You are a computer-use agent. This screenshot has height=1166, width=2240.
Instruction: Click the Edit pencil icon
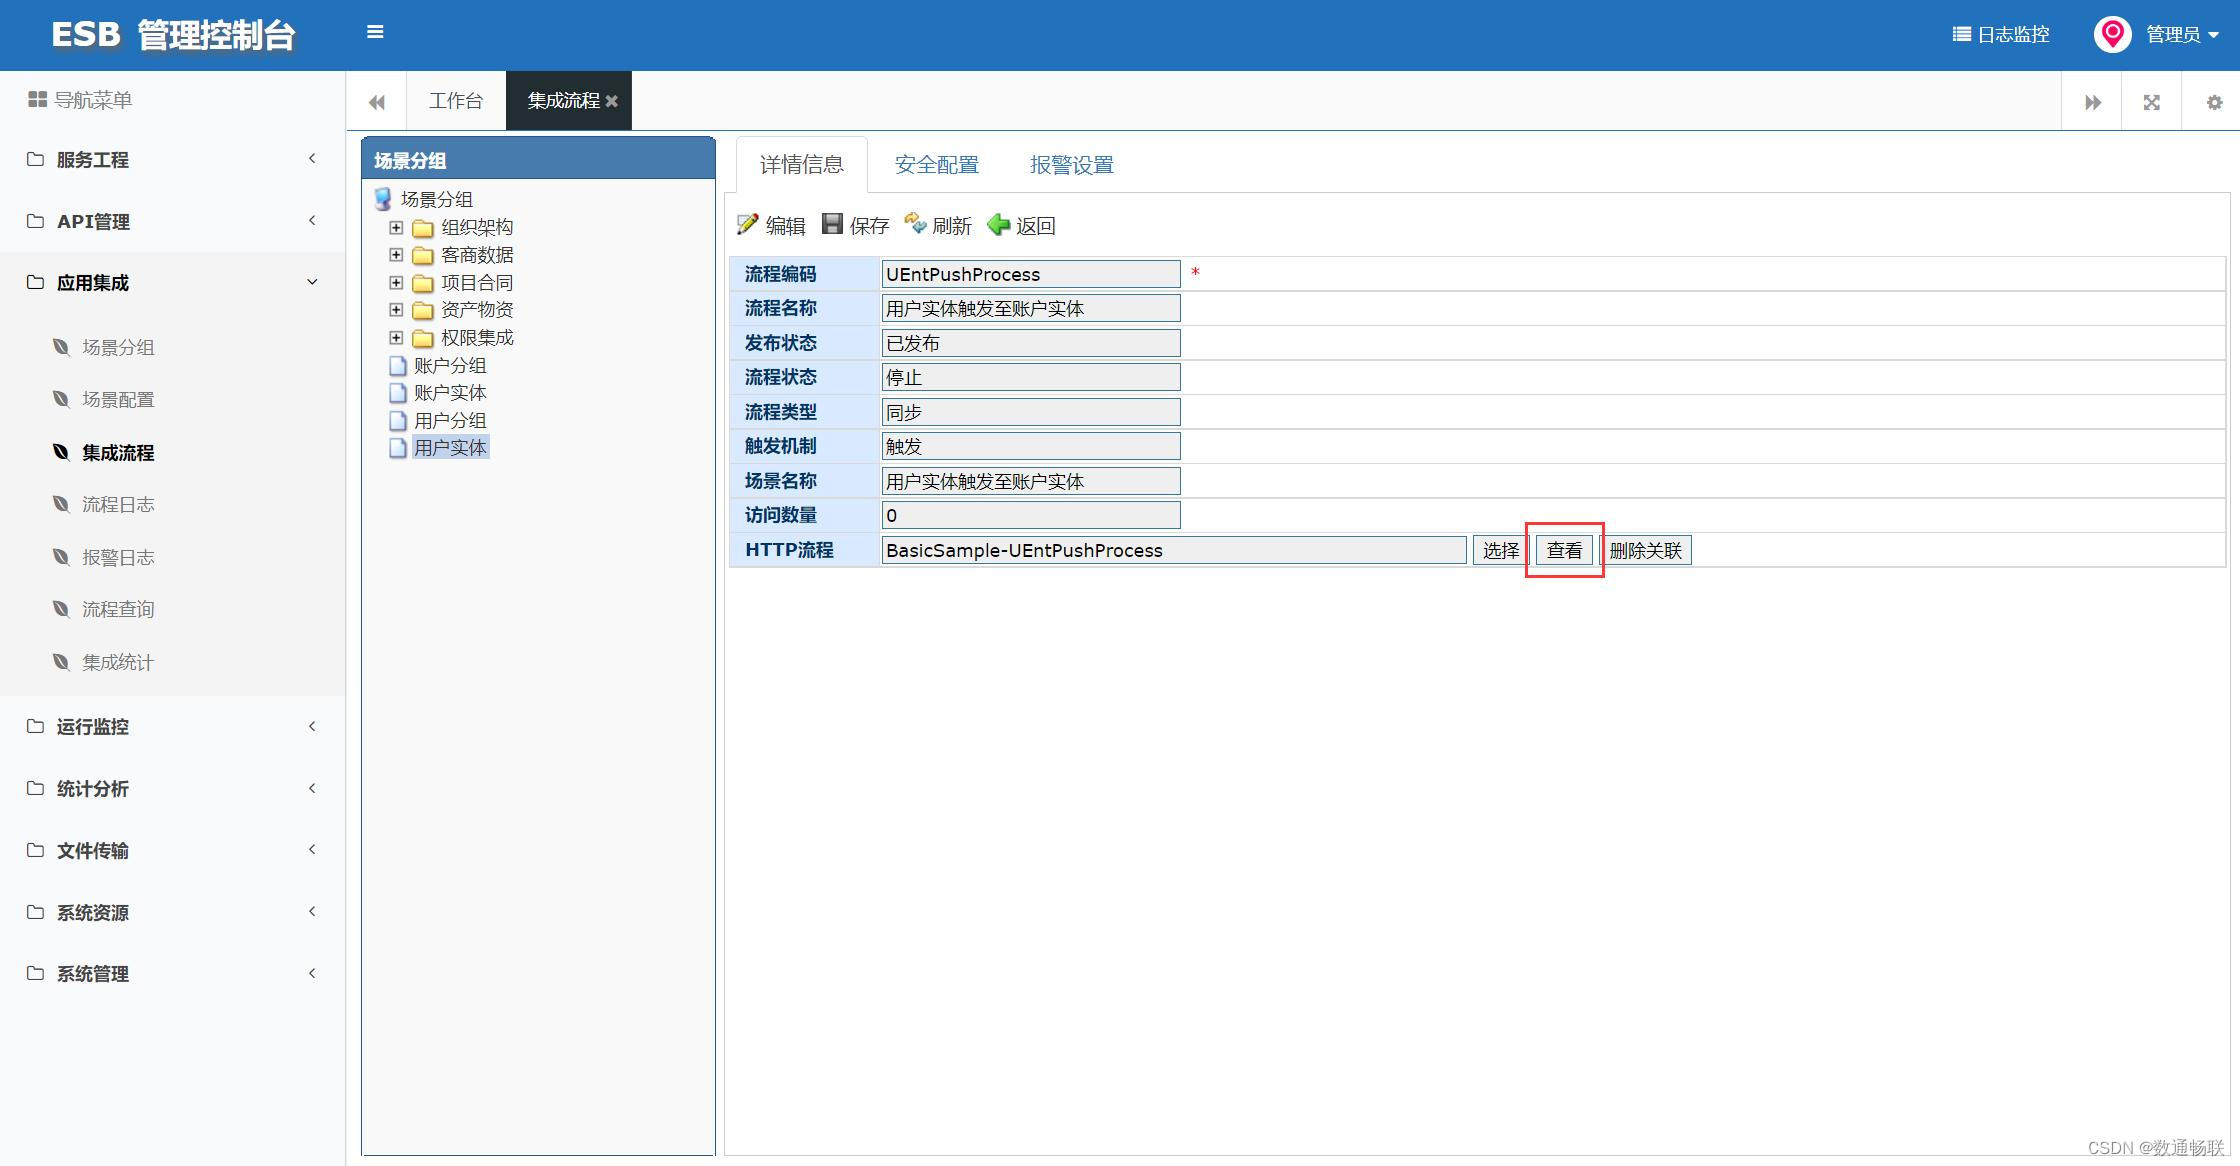747,224
